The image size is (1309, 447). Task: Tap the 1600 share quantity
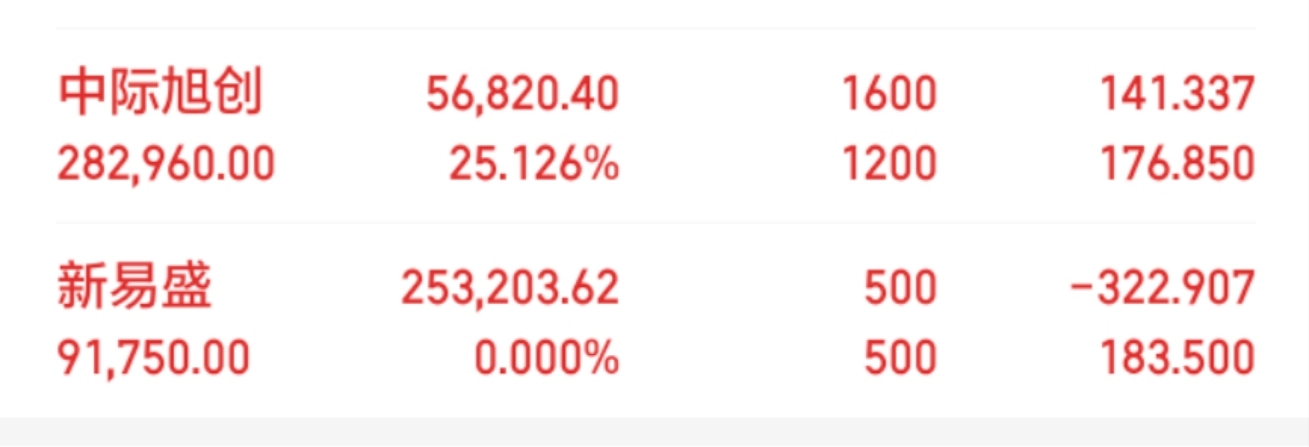pos(888,95)
